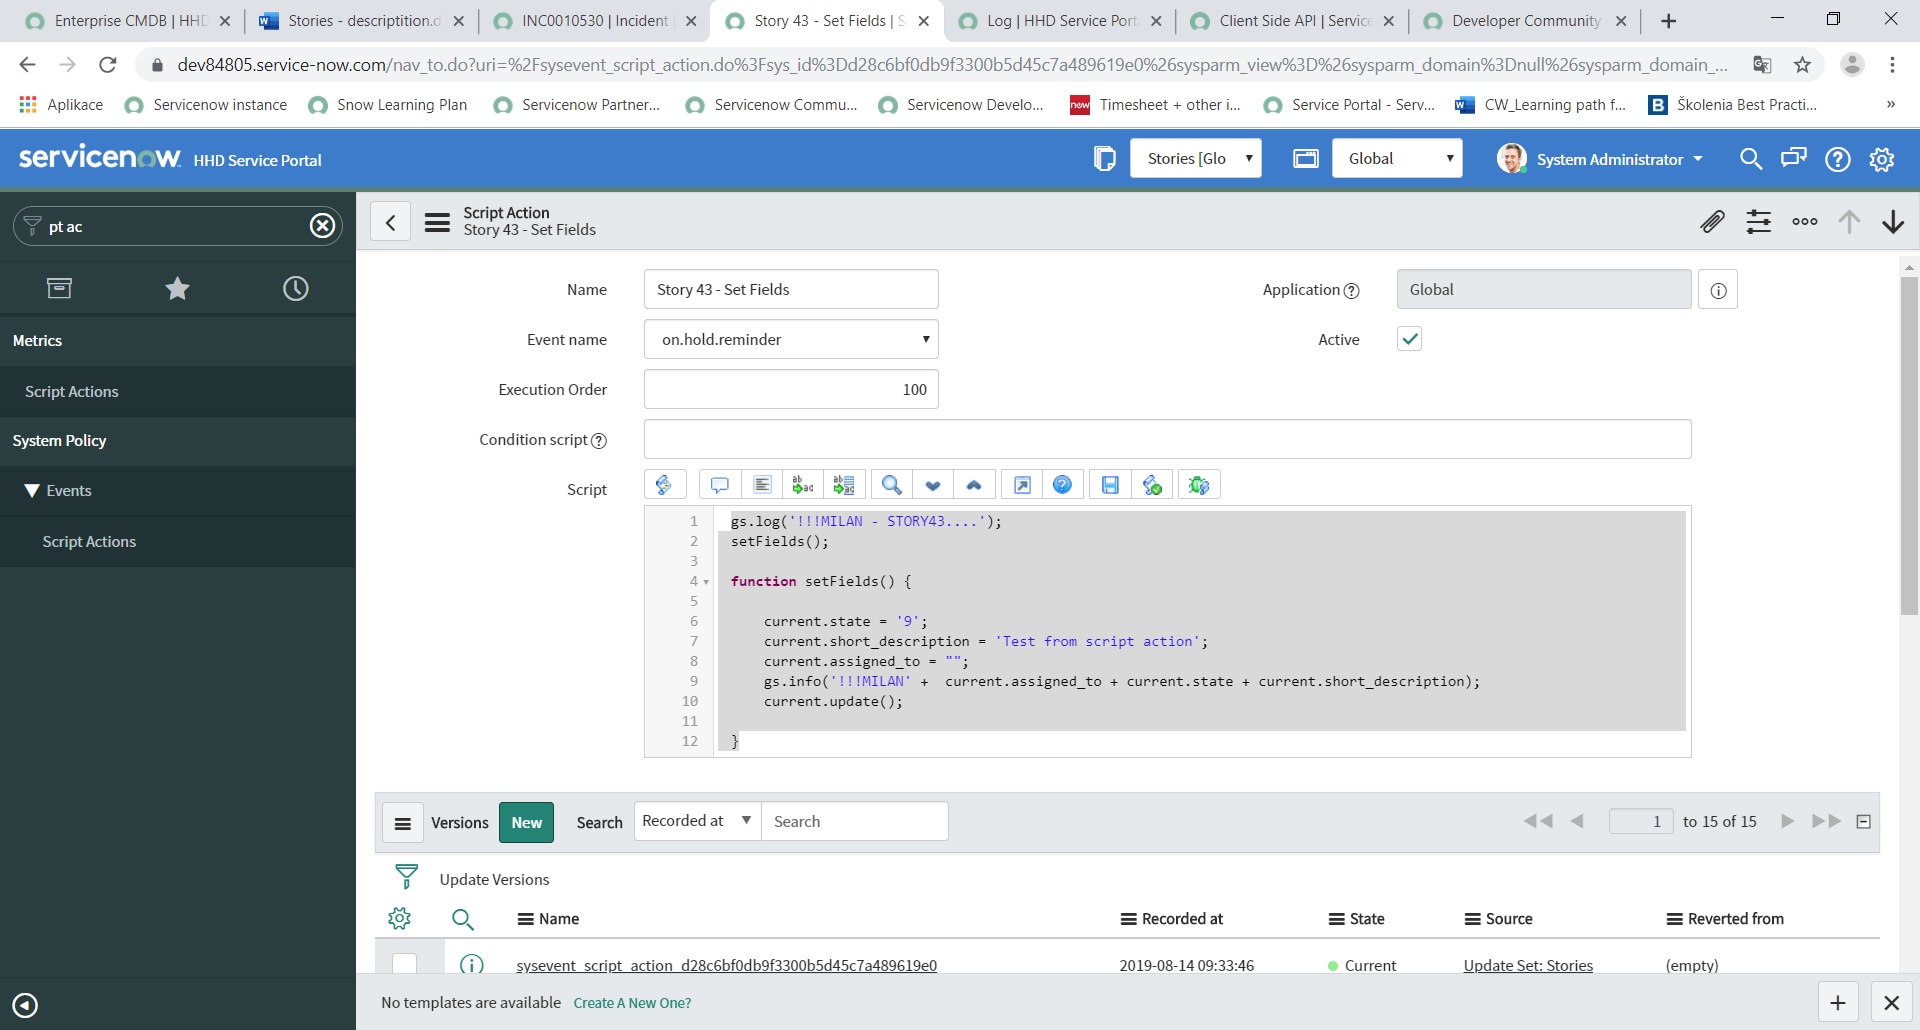Open the update set picker clipboard icon
Viewport: 1920px width, 1030px height.
[x=1104, y=158]
